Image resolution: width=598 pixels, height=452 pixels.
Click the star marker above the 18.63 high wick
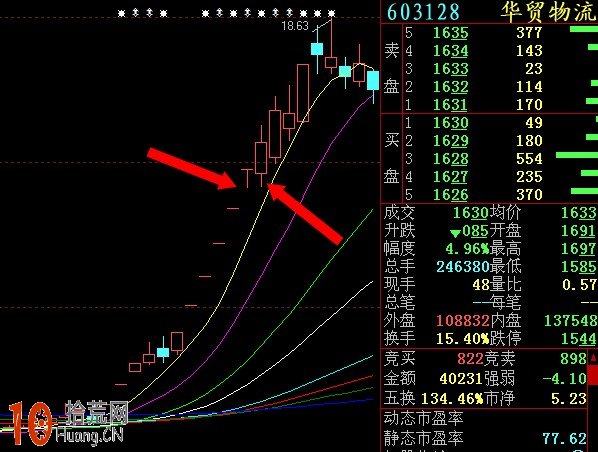pyautogui.click(x=331, y=14)
